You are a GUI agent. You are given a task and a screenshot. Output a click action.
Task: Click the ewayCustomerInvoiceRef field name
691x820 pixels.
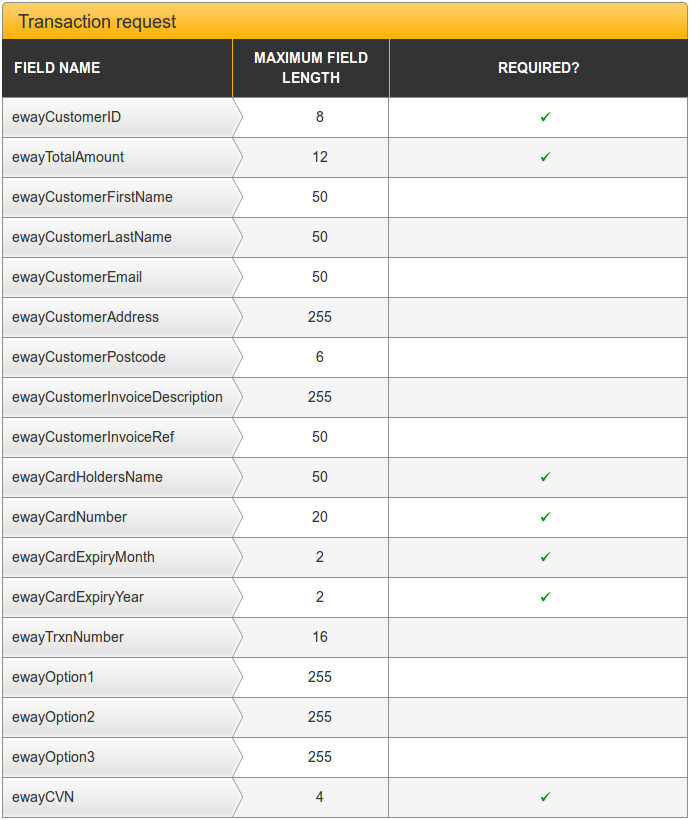pos(93,437)
